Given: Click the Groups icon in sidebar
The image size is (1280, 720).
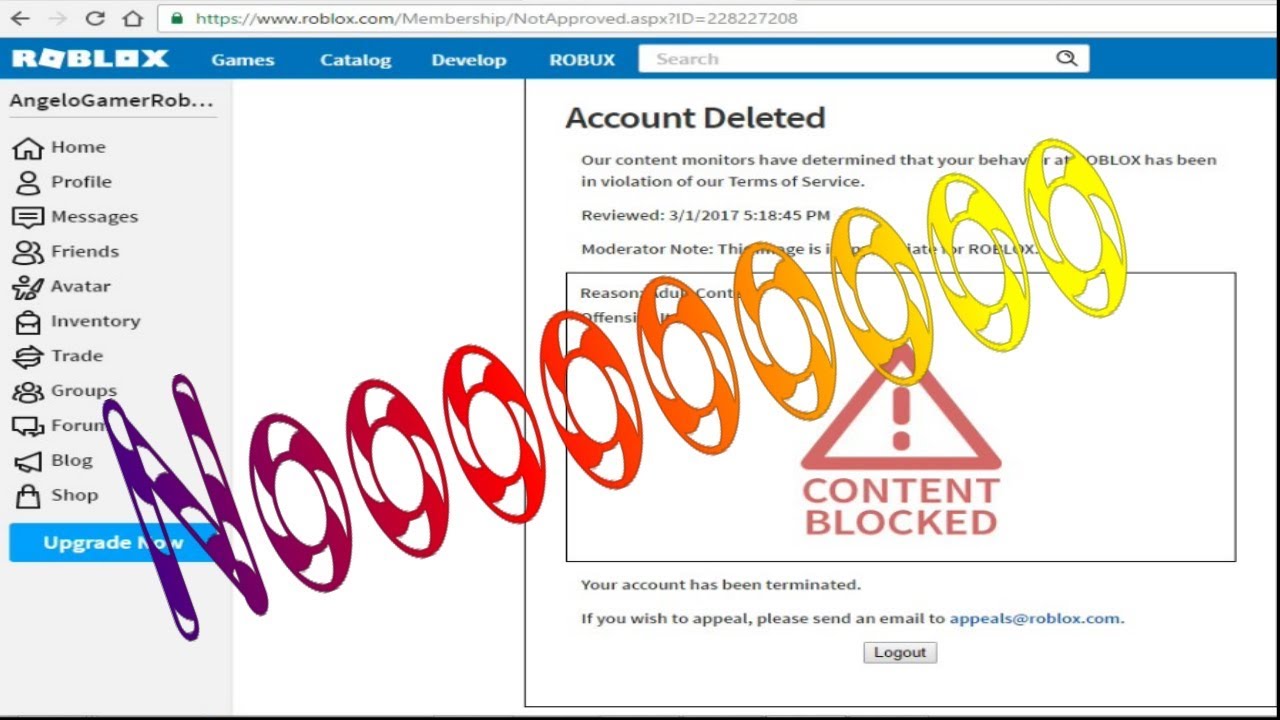Looking at the screenshot, I should point(27,391).
